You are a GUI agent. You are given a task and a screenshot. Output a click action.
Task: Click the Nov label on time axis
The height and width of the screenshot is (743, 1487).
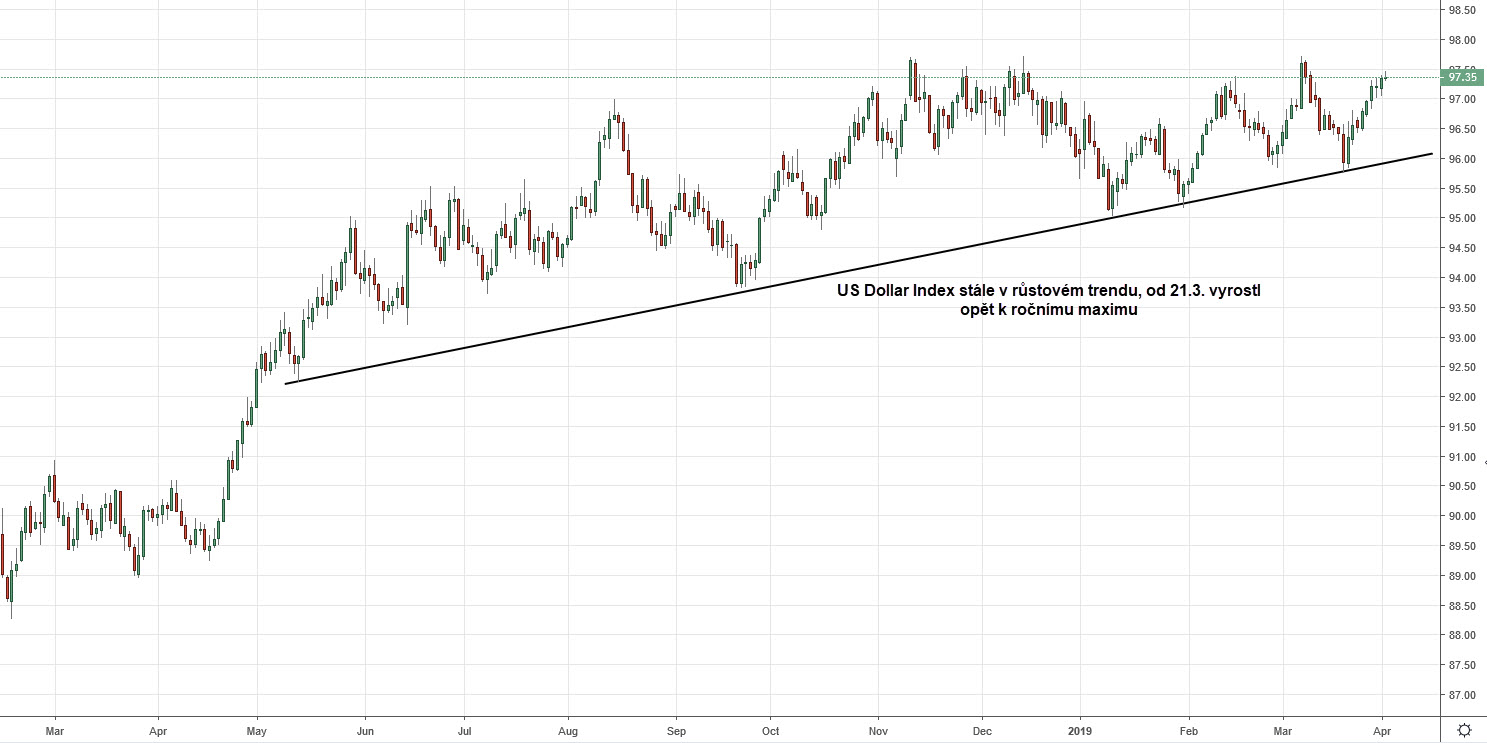[878, 730]
